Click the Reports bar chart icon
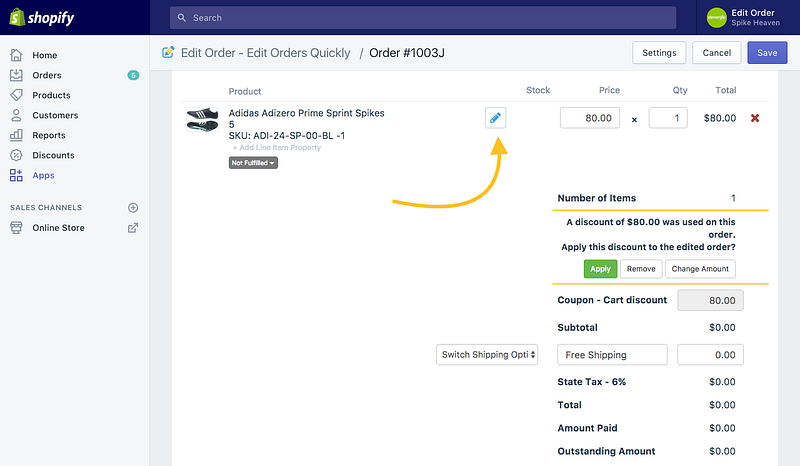Image resolution: width=800 pixels, height=466 pixels. click(x=16, y=135)
